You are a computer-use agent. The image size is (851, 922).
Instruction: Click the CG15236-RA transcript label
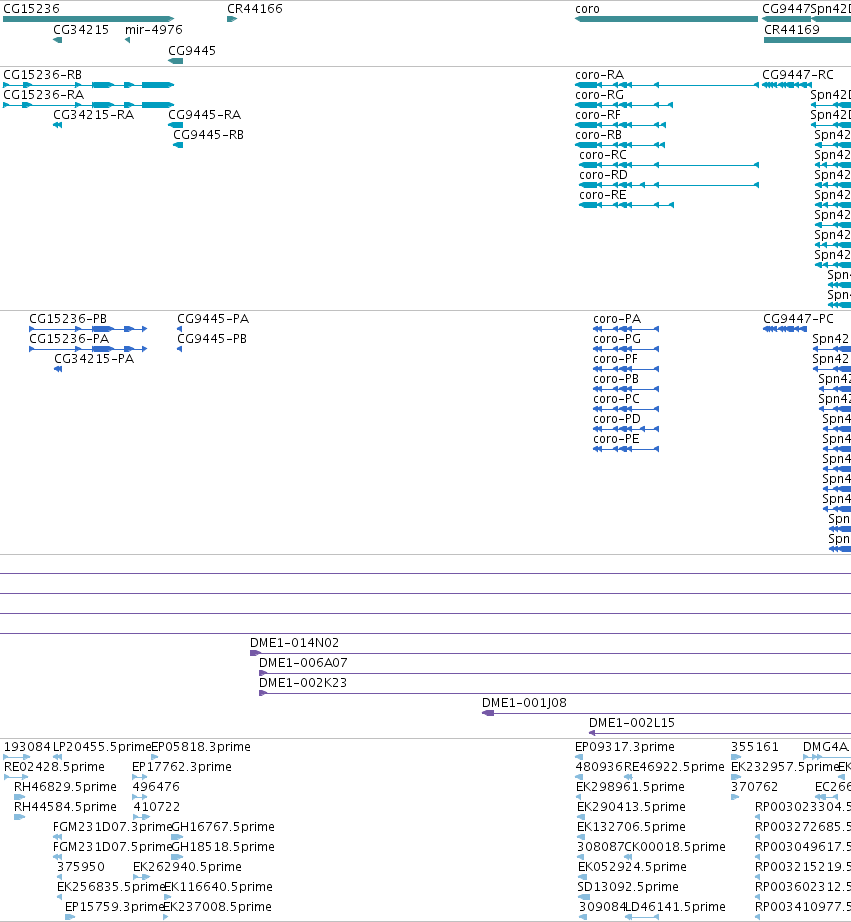(x=44, y=95)
